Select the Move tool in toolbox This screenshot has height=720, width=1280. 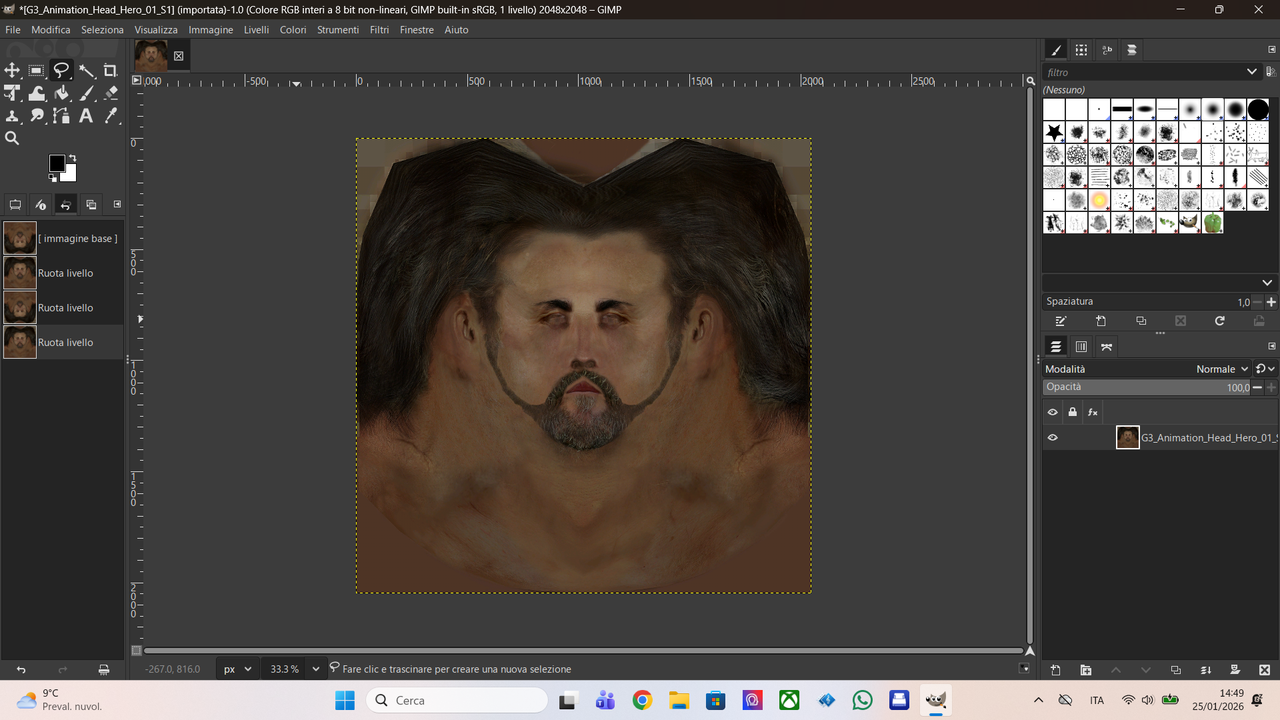point(12,70)
